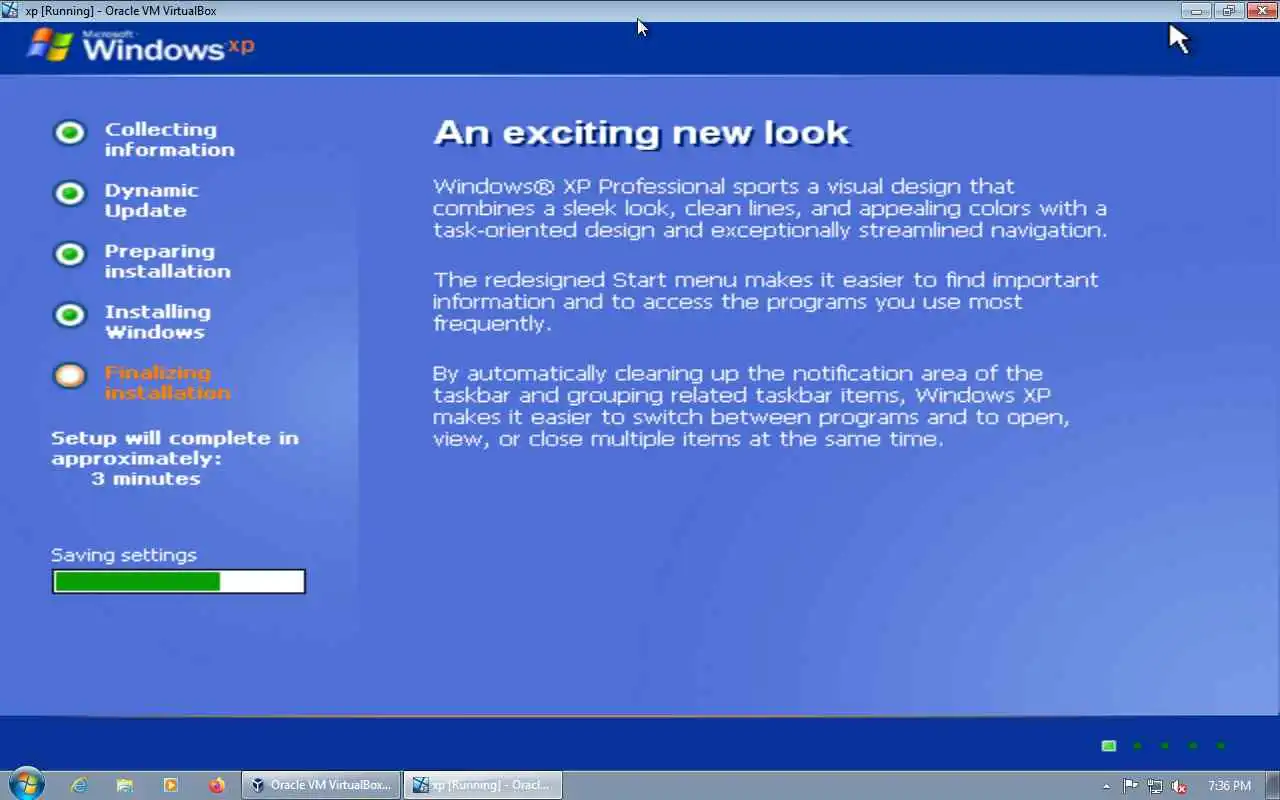Open Windows Media Player from the taskbar
The height and width of the screenshot is (800, 1280).
tap(170, 785)
